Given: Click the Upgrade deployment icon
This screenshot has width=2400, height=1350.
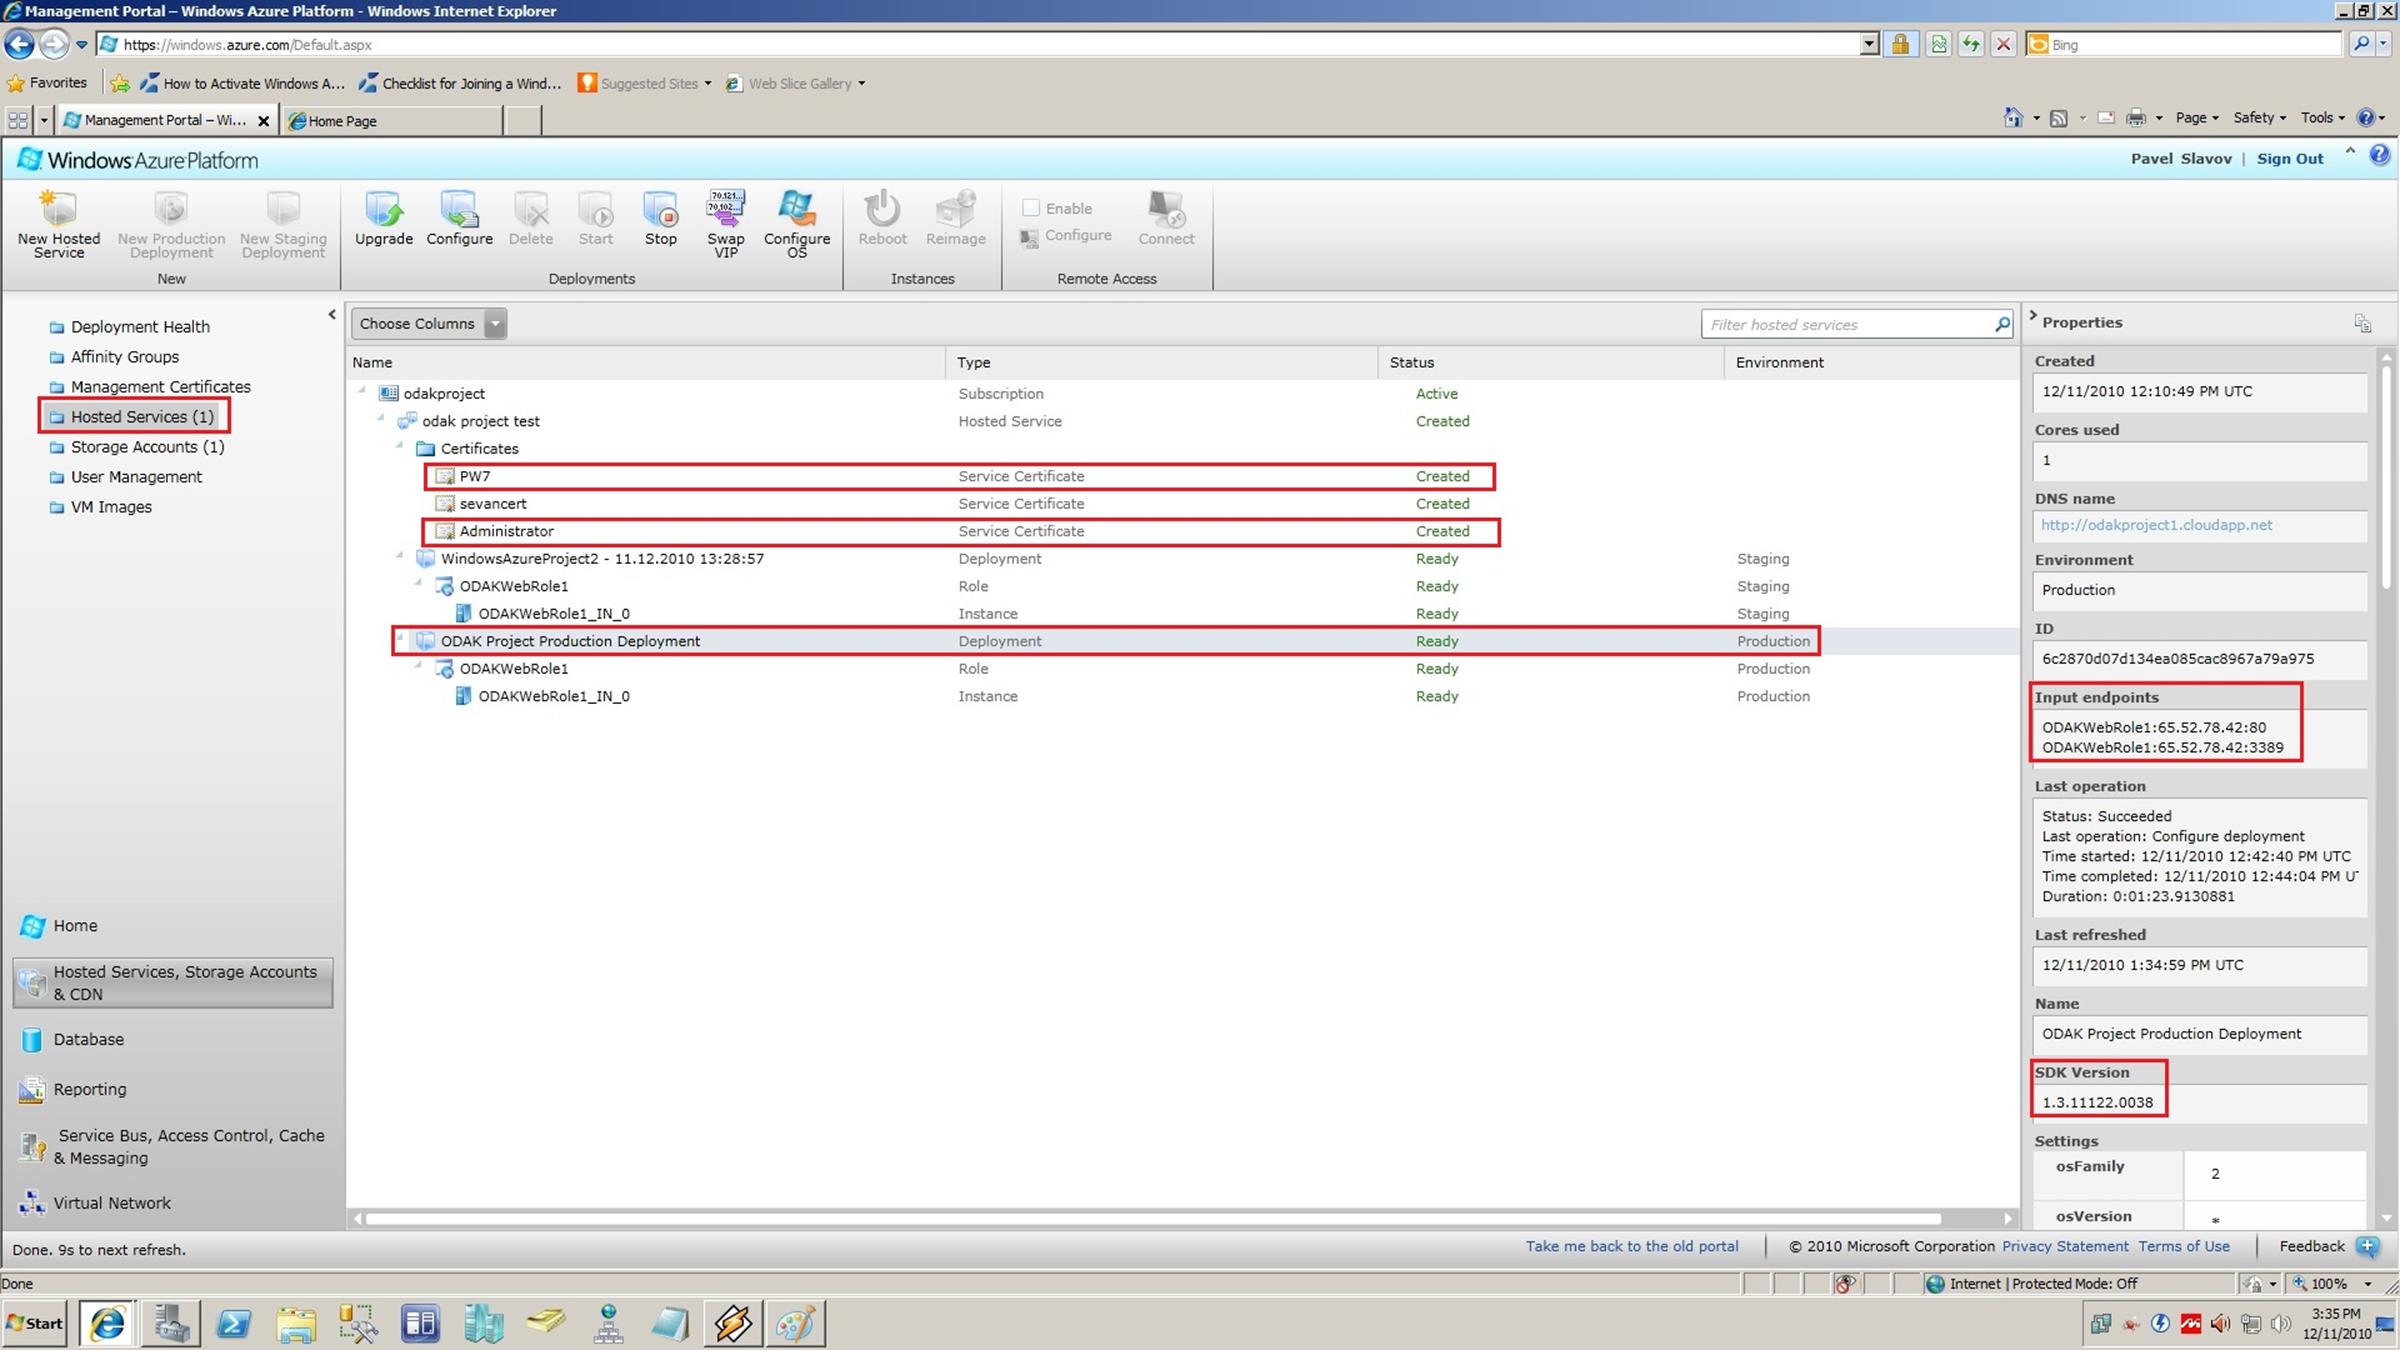Looking at the screenshot, I should tap(384, 208).
